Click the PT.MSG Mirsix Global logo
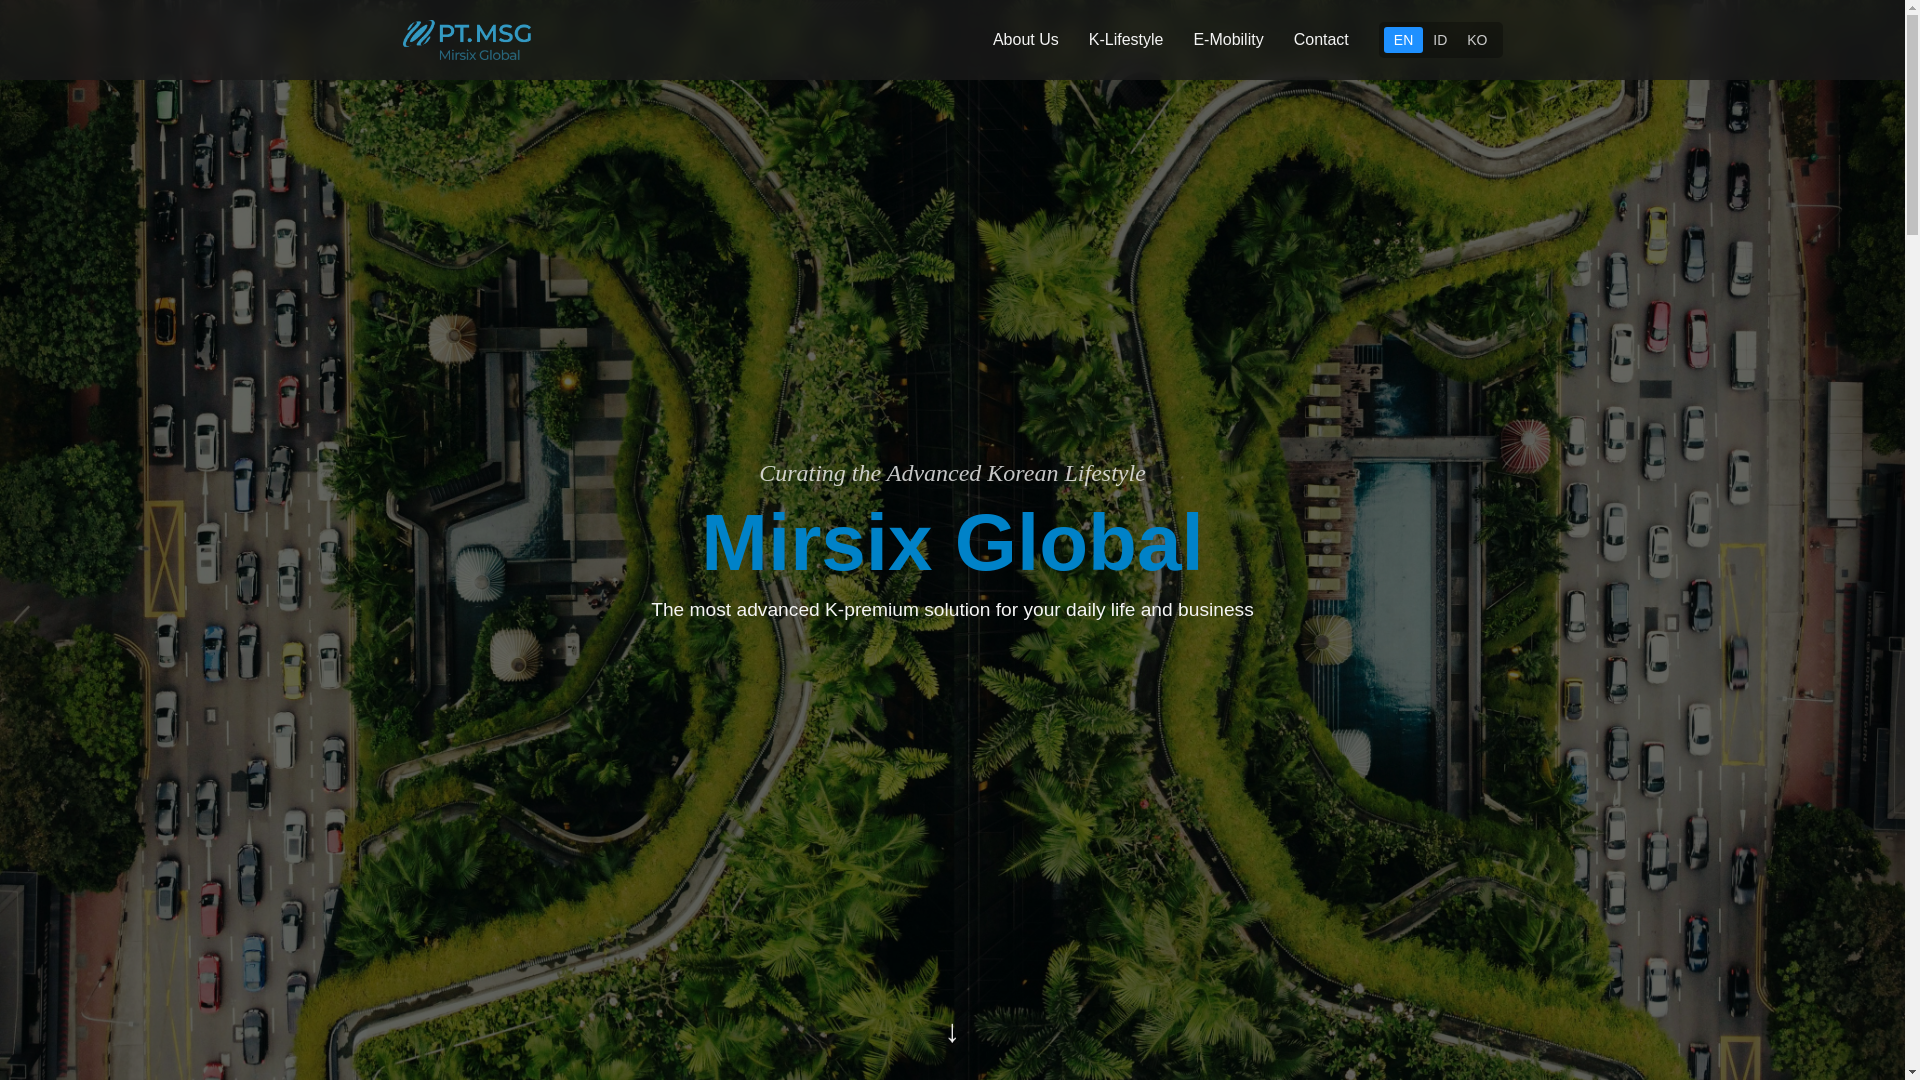 pyautogui.click(x=467, y=40)
